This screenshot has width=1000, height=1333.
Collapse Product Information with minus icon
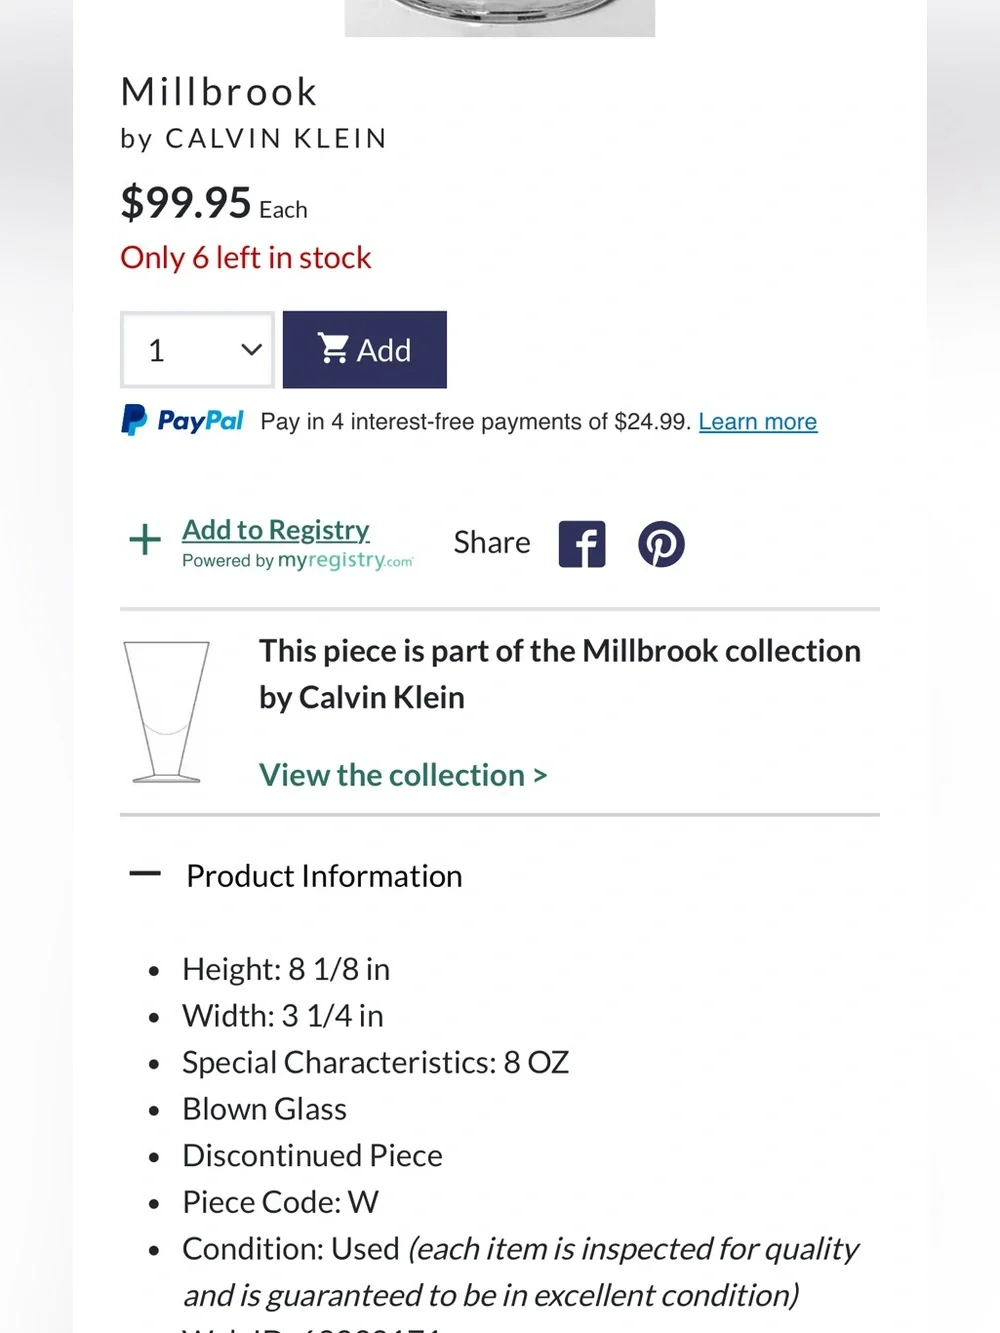pos(145,875)
